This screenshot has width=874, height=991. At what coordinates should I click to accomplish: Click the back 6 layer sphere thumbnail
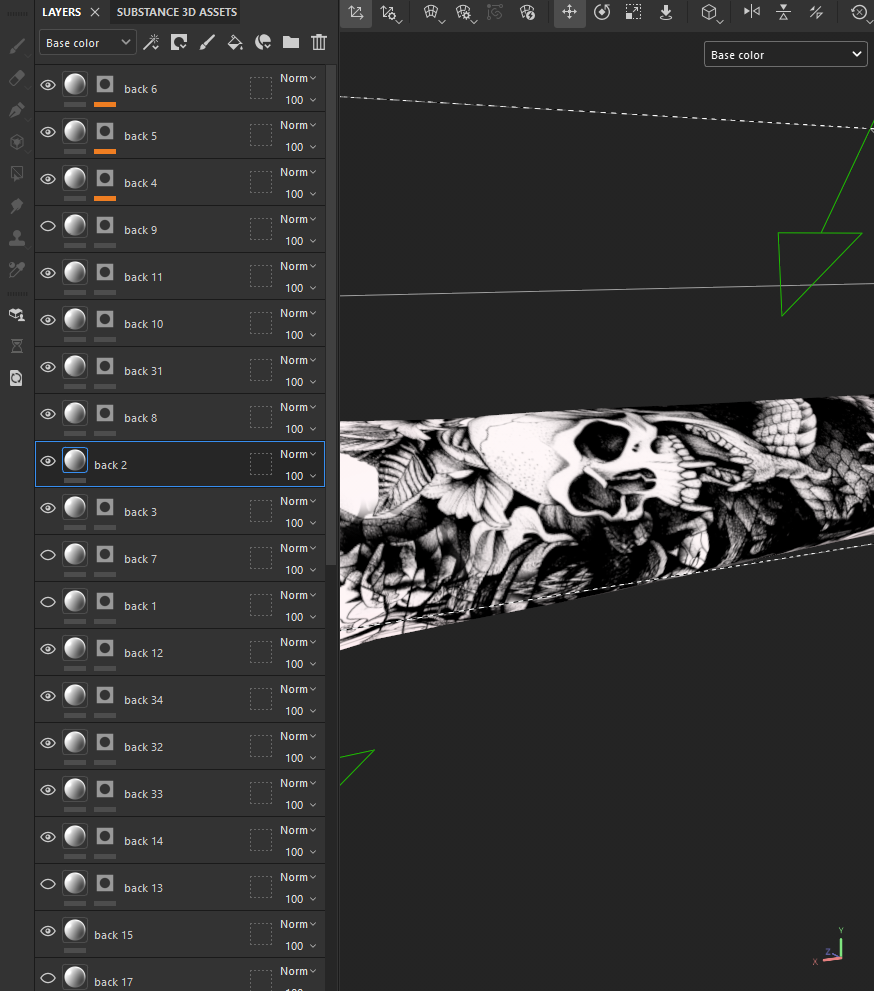(x=75, y=84)
